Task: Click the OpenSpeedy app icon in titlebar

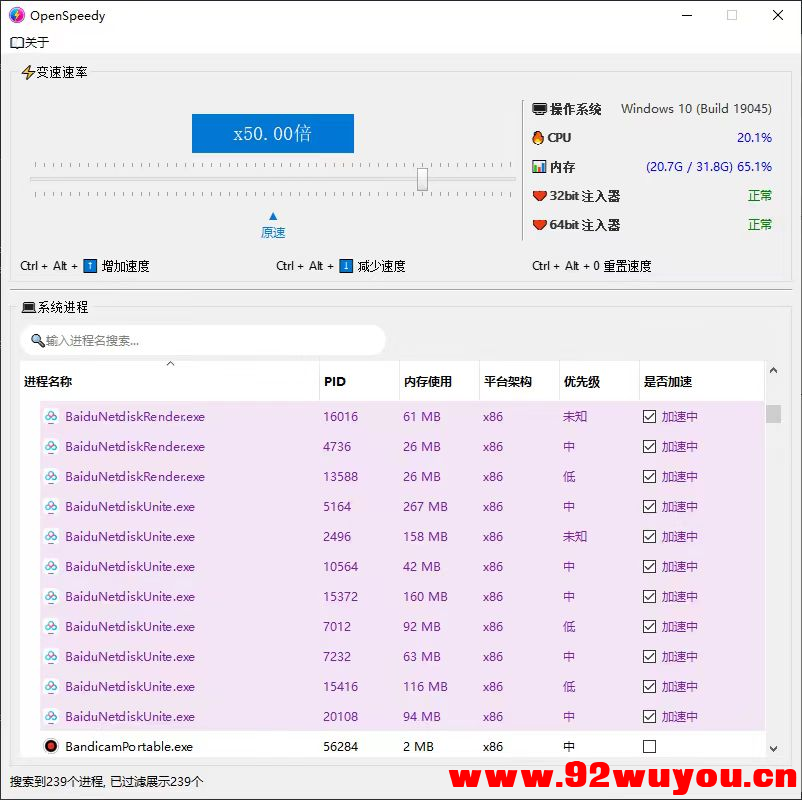Action: click(17, 15)
